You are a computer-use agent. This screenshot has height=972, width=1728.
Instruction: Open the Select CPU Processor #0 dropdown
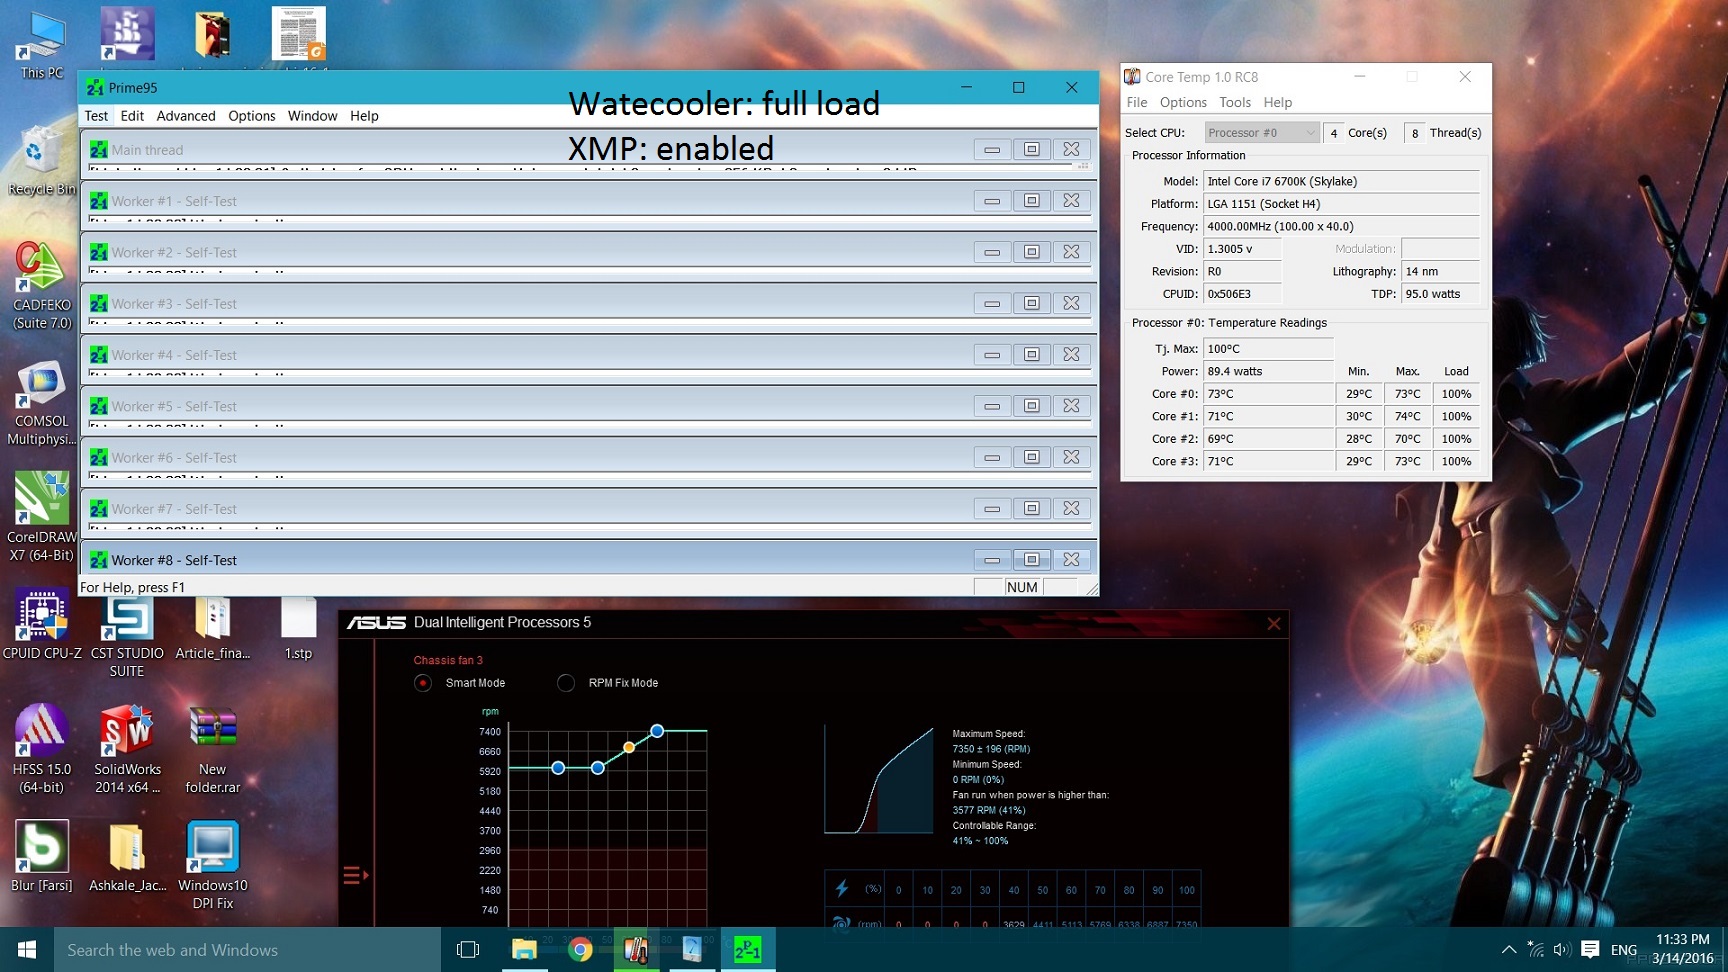pos(1261,132)
